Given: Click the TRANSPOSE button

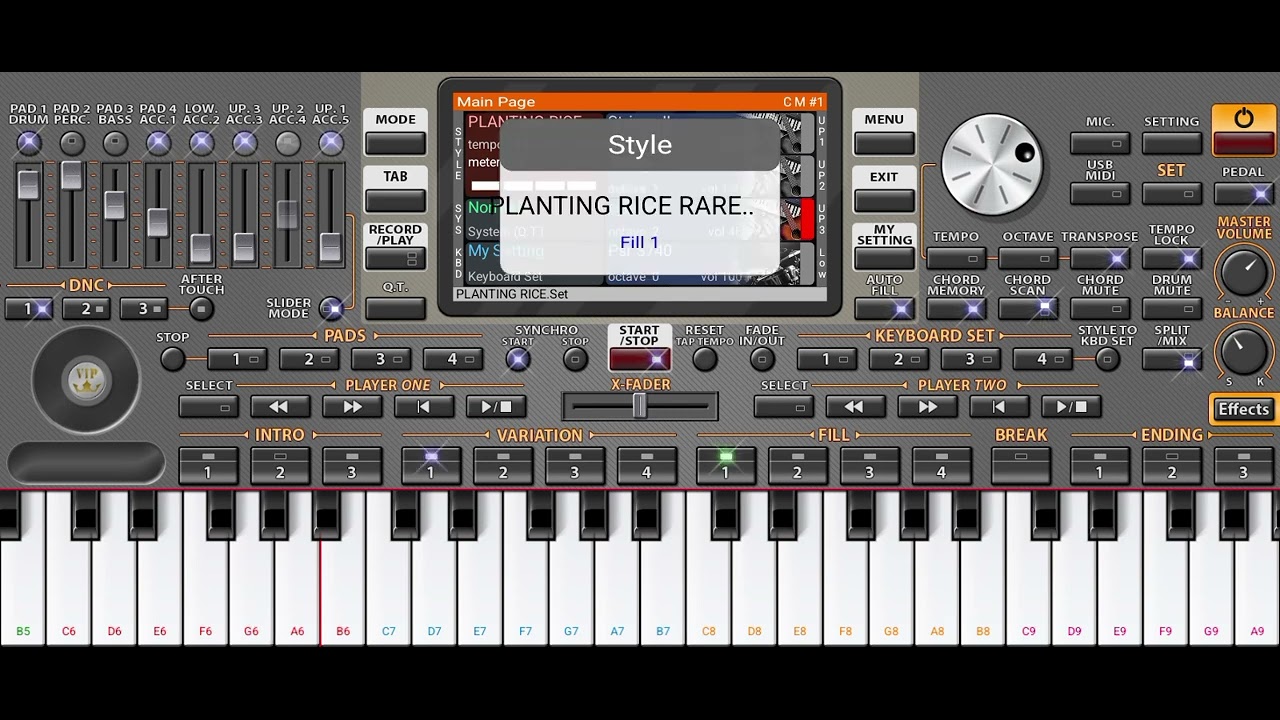Looking at the screenshot, I should 1100,259.
